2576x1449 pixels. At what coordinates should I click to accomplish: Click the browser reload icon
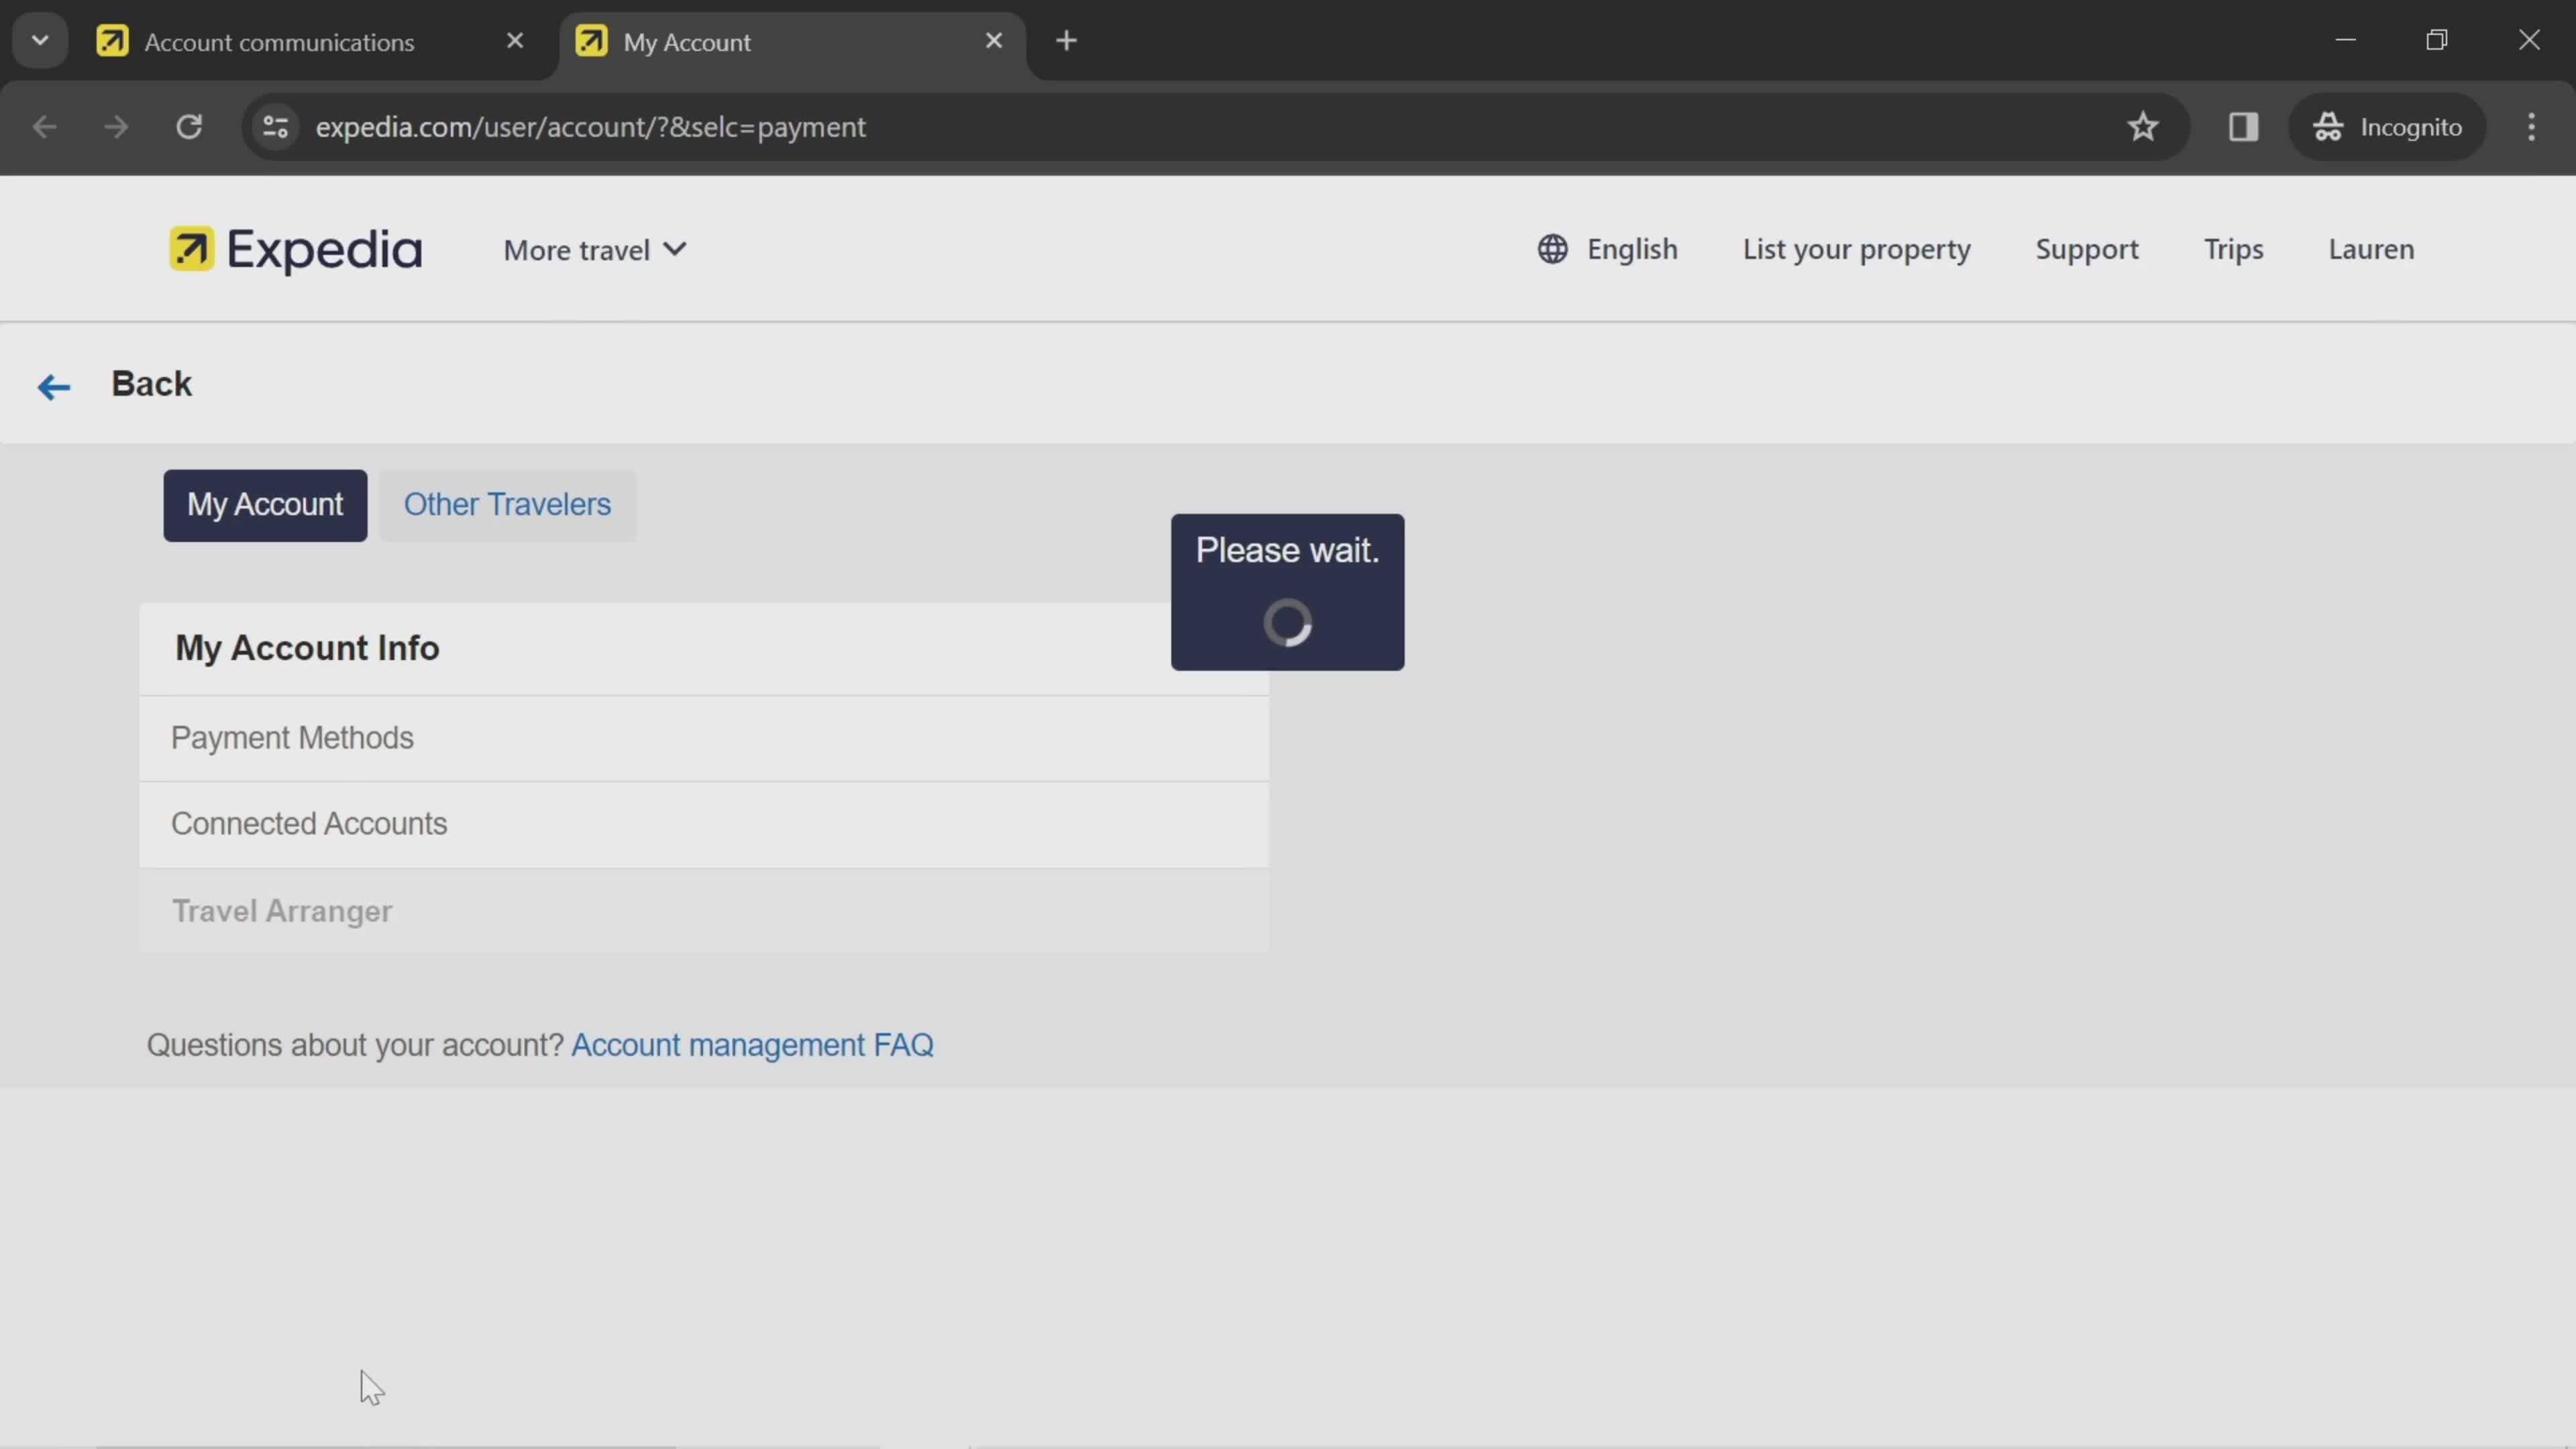tap(189, 125)
